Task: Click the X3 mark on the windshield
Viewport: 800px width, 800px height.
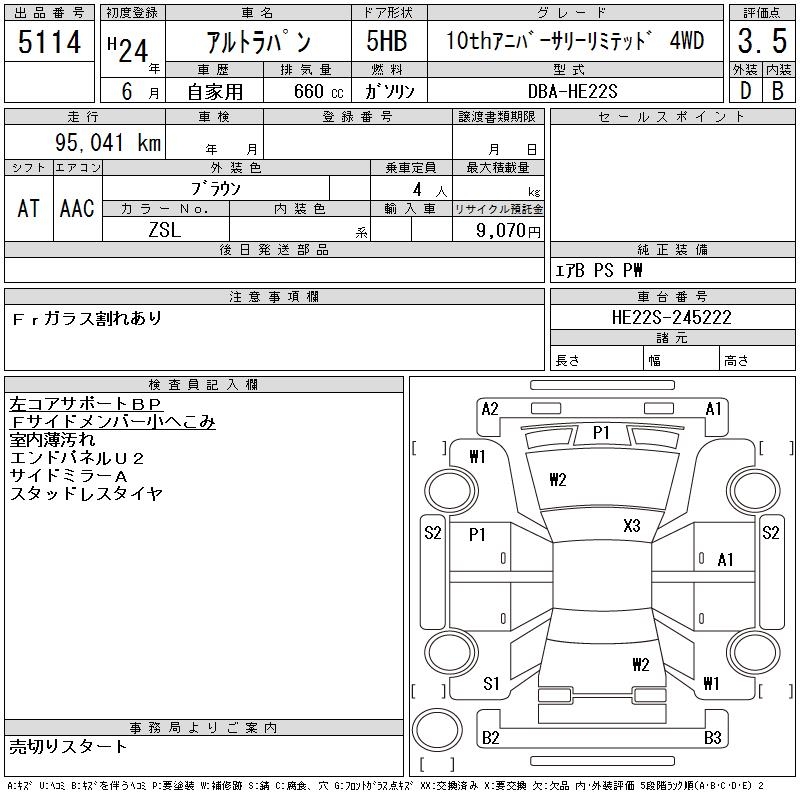Action: click(x=632, y=526)
